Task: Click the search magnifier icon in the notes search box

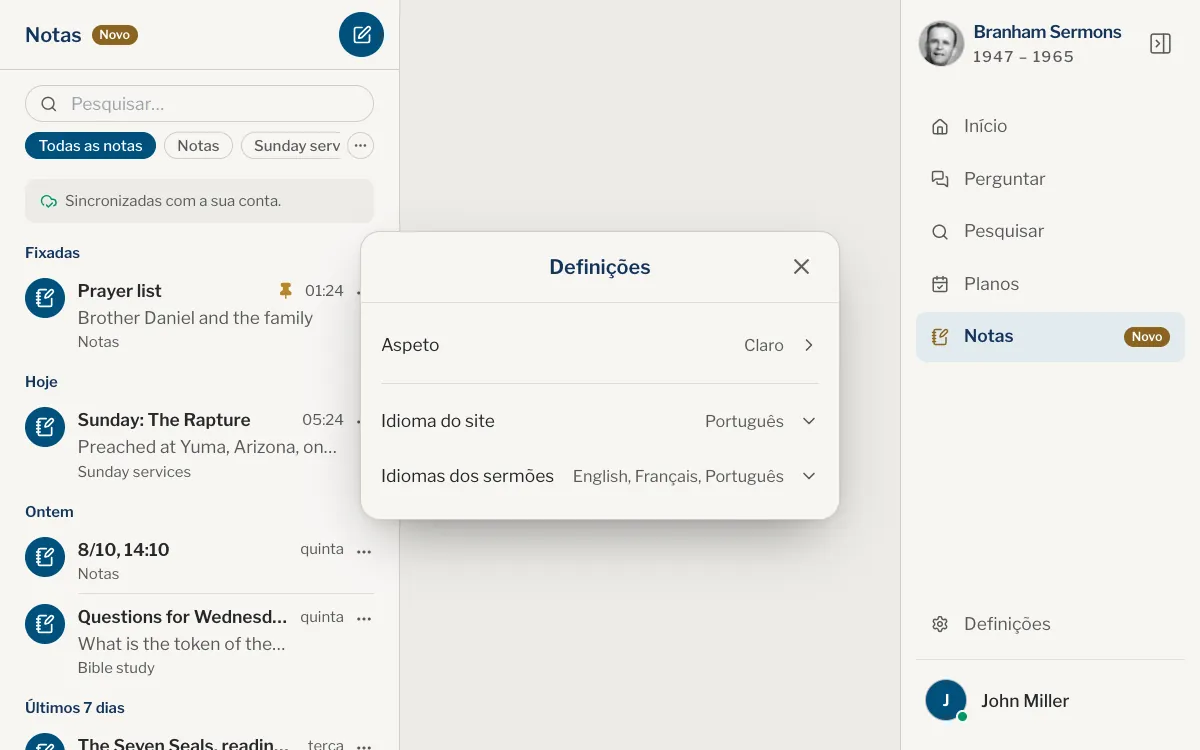Action: pos(48,104)
